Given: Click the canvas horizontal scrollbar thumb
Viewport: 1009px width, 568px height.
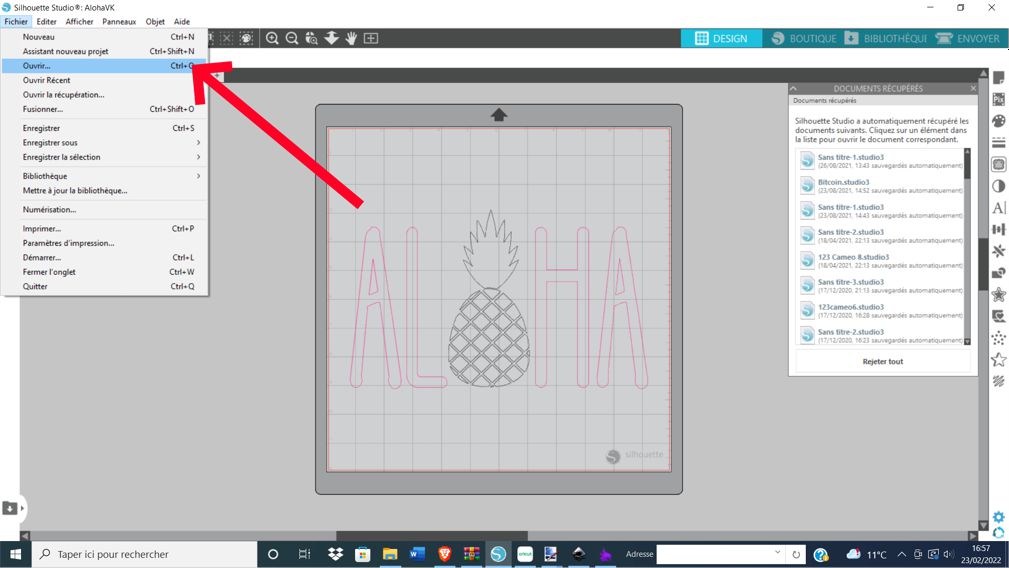Looking at the screenshot, I should pyautogui.click(x=432, y=536).
